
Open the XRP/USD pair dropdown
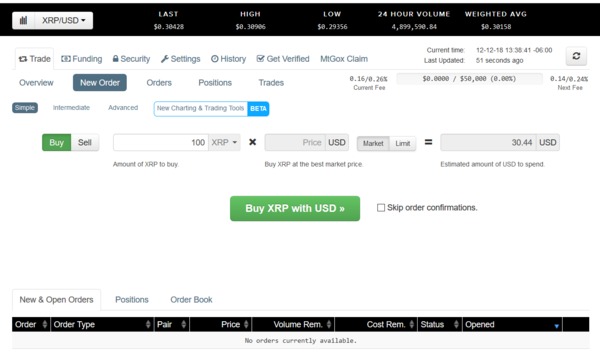coord(64,21)
